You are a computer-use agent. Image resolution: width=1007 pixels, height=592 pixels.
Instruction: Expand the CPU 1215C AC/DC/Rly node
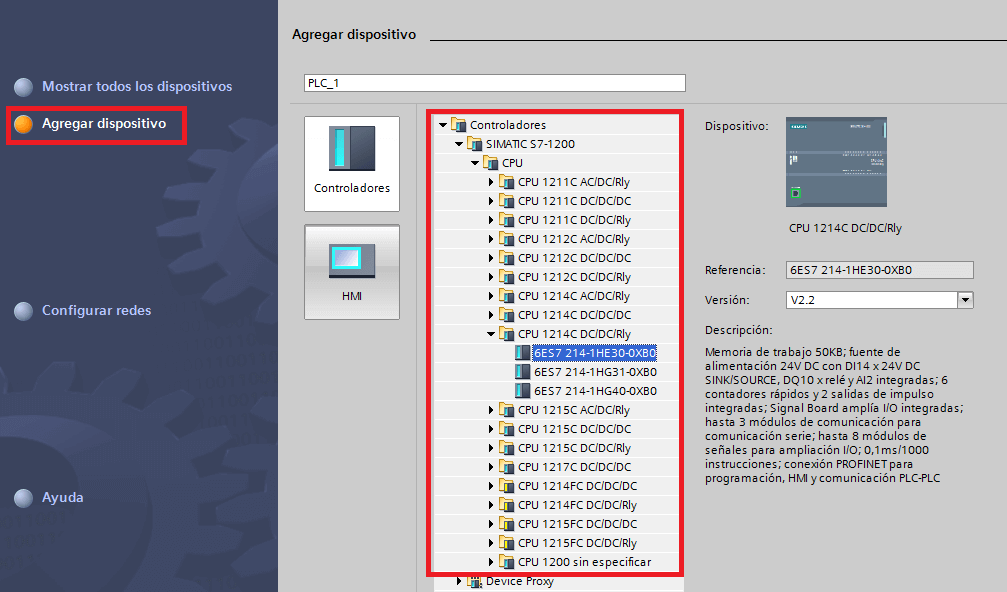[491, 410]
